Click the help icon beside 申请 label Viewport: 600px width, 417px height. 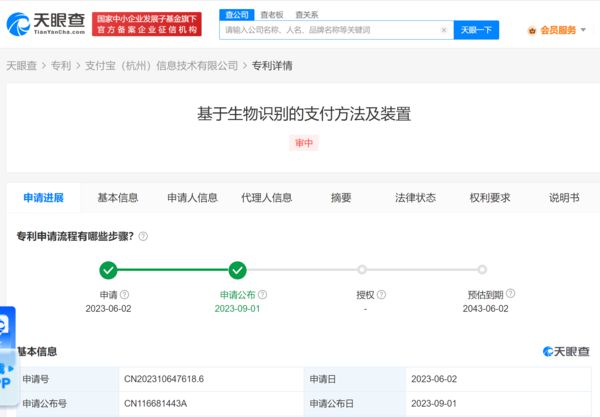(124, 295)
